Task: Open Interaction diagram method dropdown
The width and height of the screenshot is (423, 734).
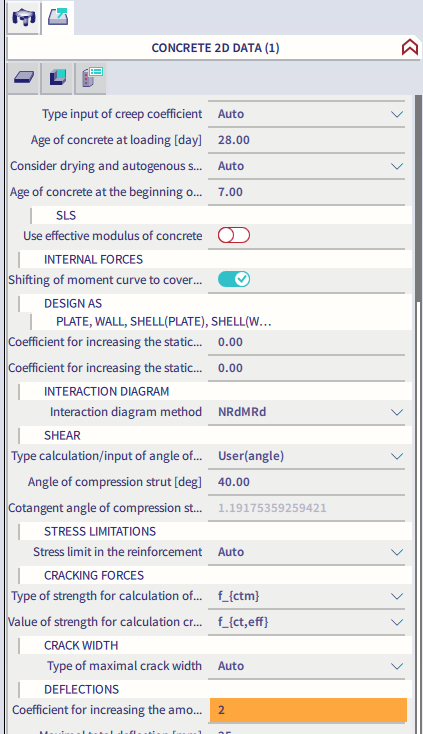Action: 306,412
